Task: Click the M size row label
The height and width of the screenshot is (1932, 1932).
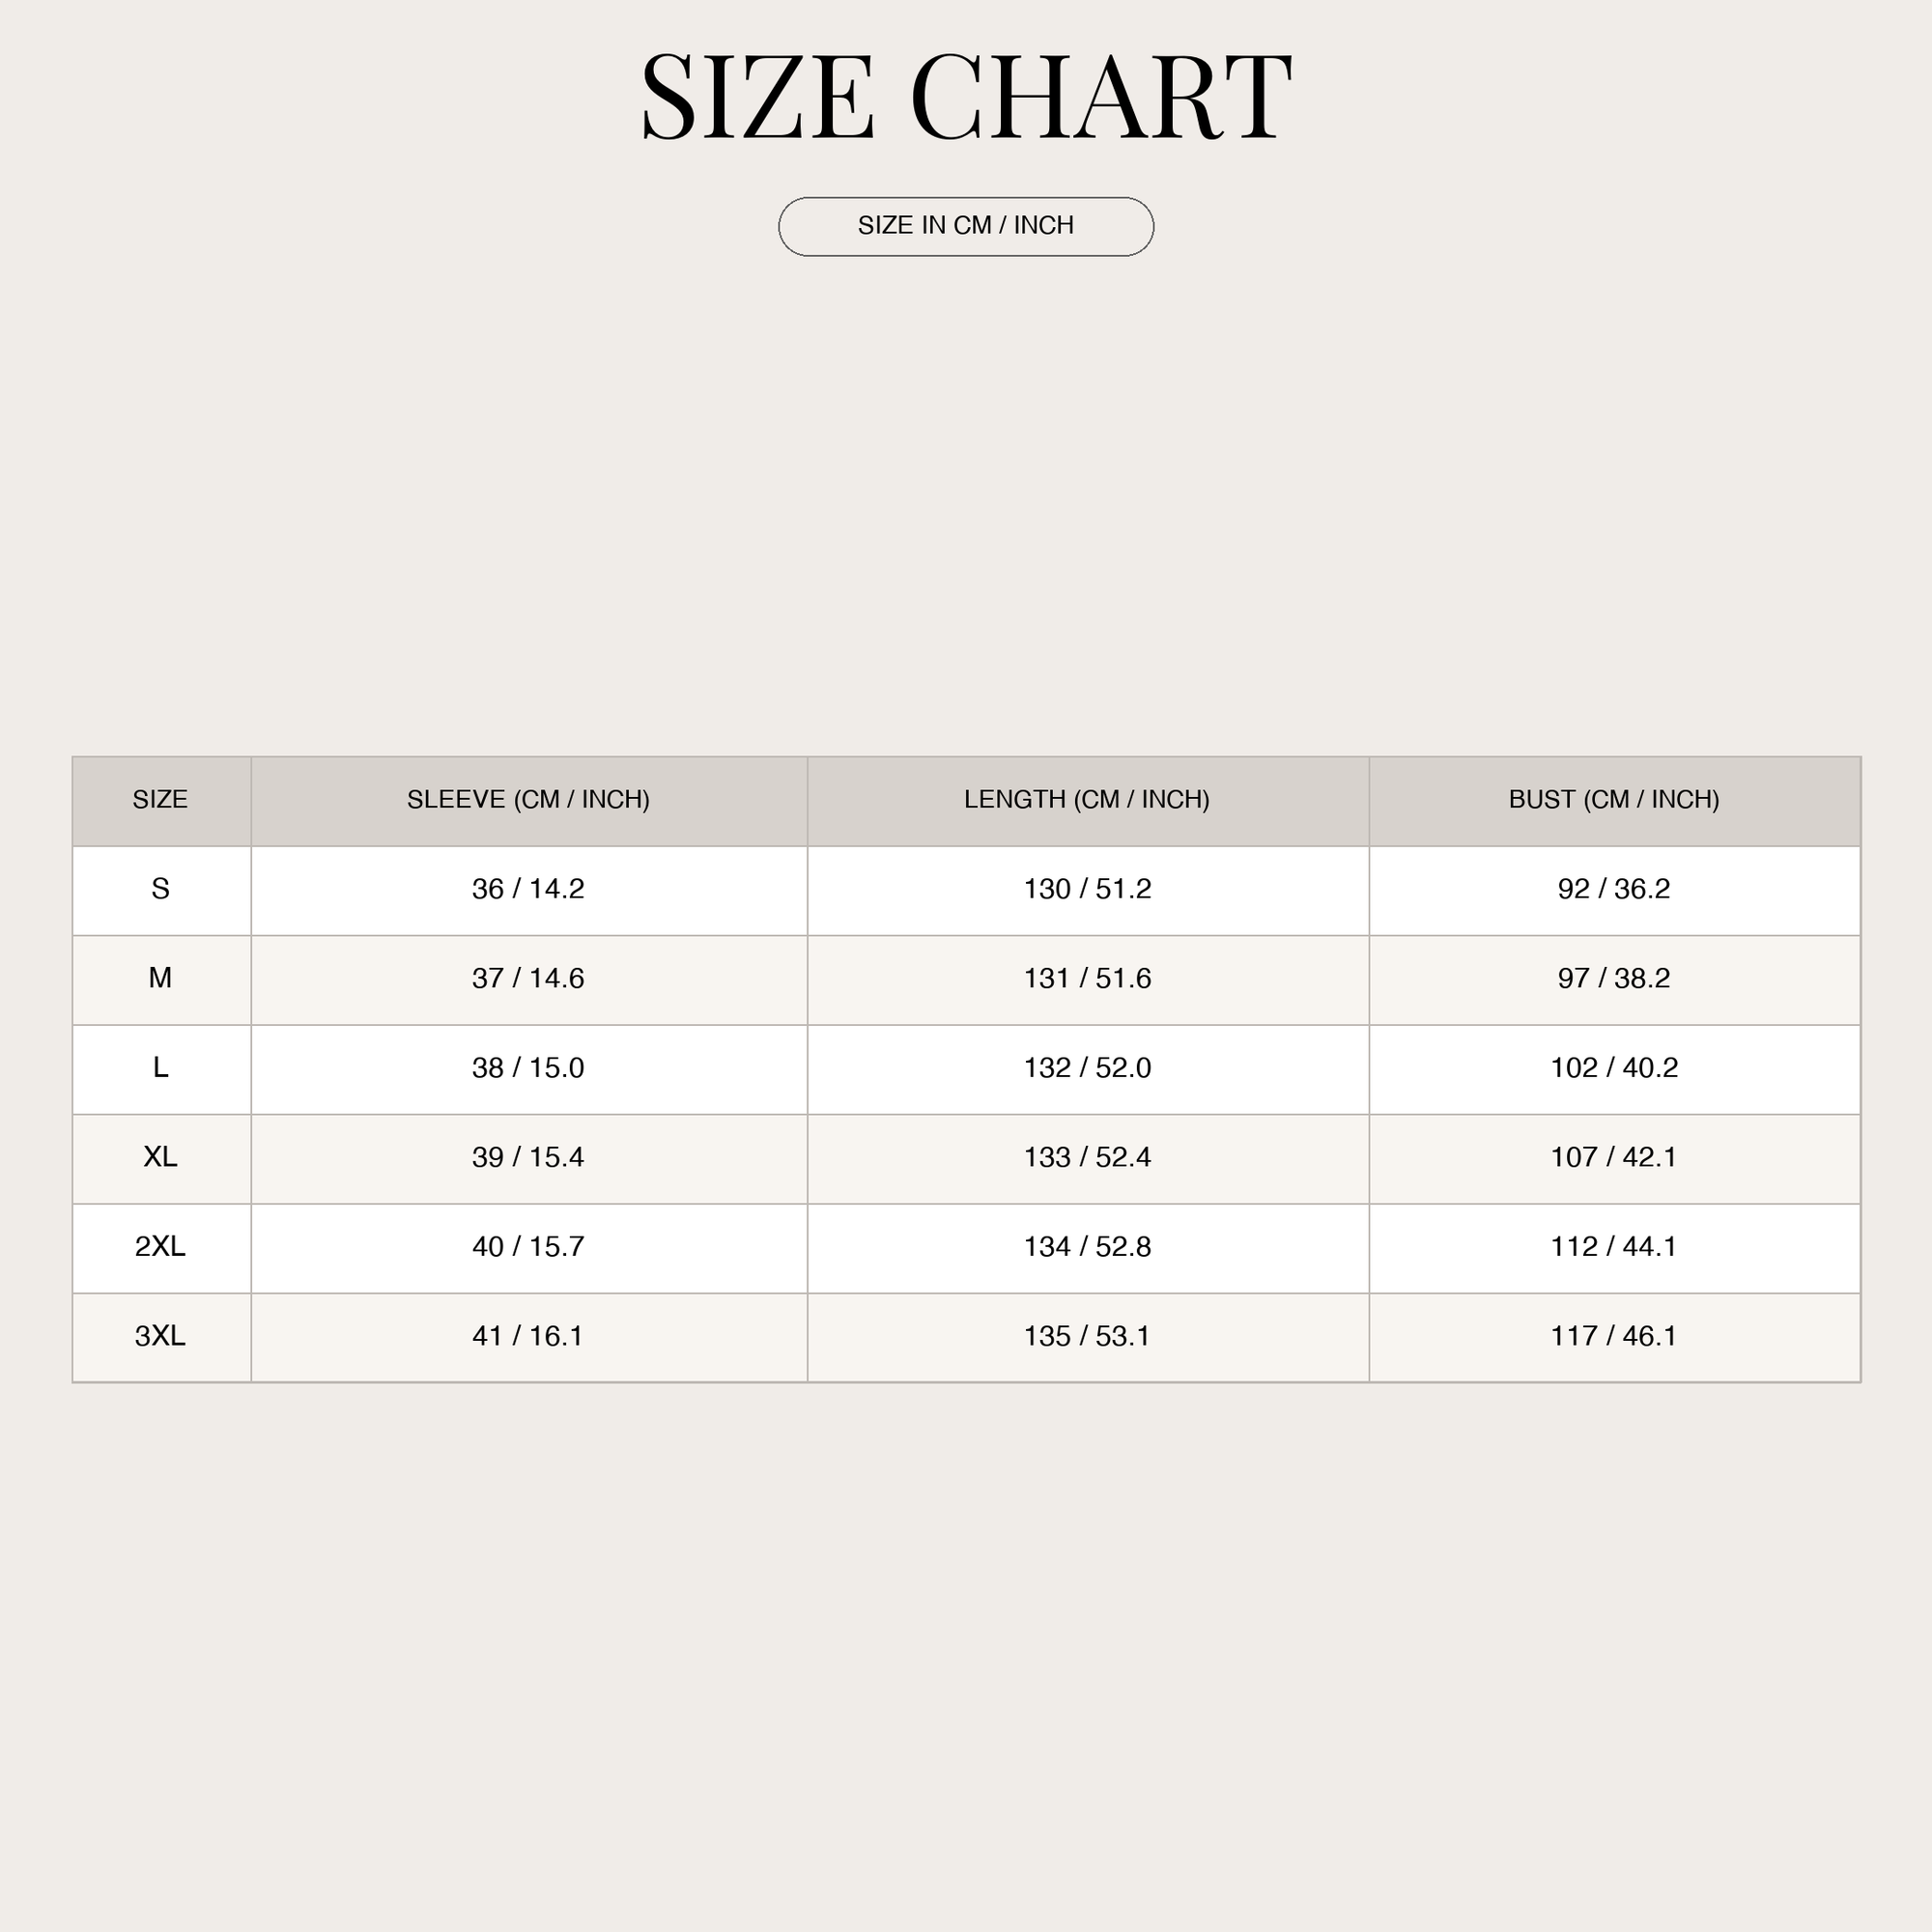Action: (160, 977)
